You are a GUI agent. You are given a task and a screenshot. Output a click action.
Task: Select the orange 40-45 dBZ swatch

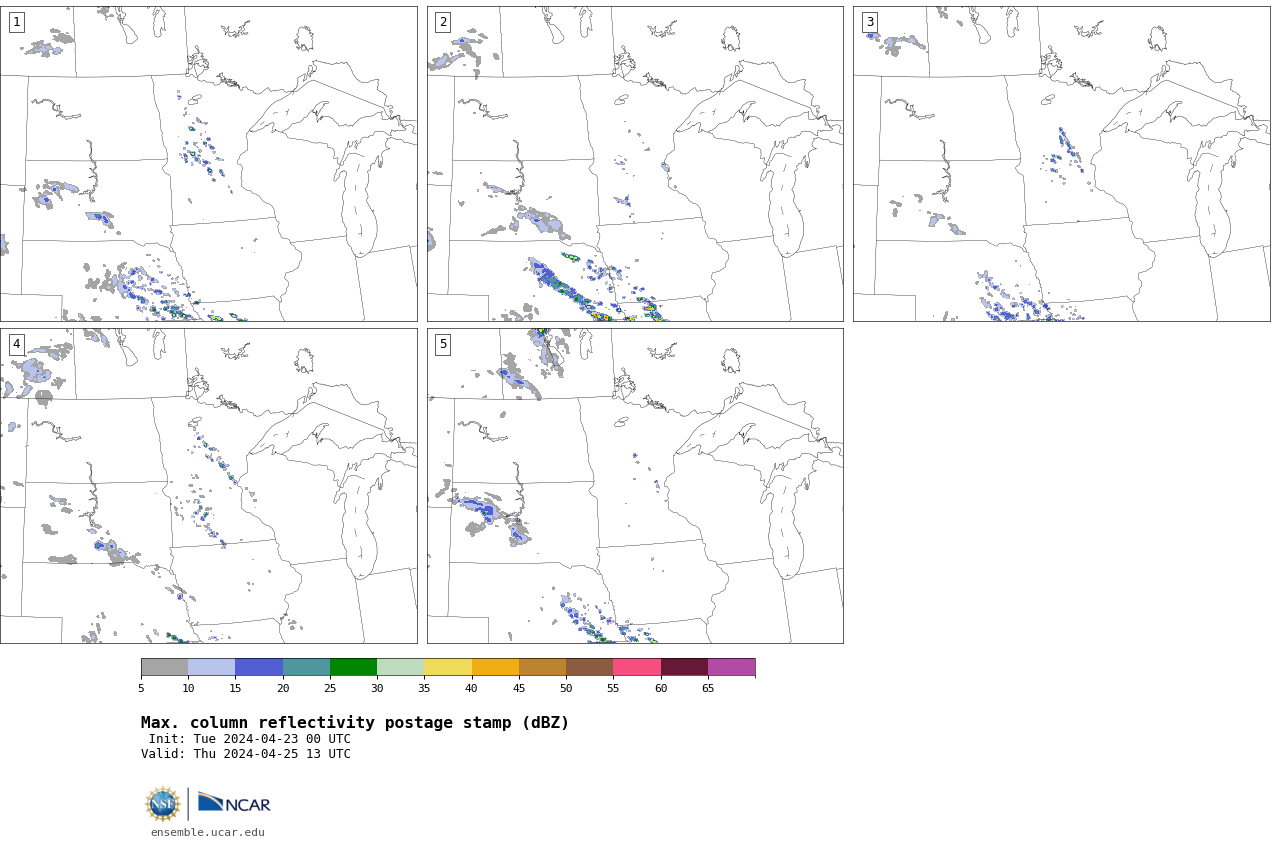coord(495,667)
